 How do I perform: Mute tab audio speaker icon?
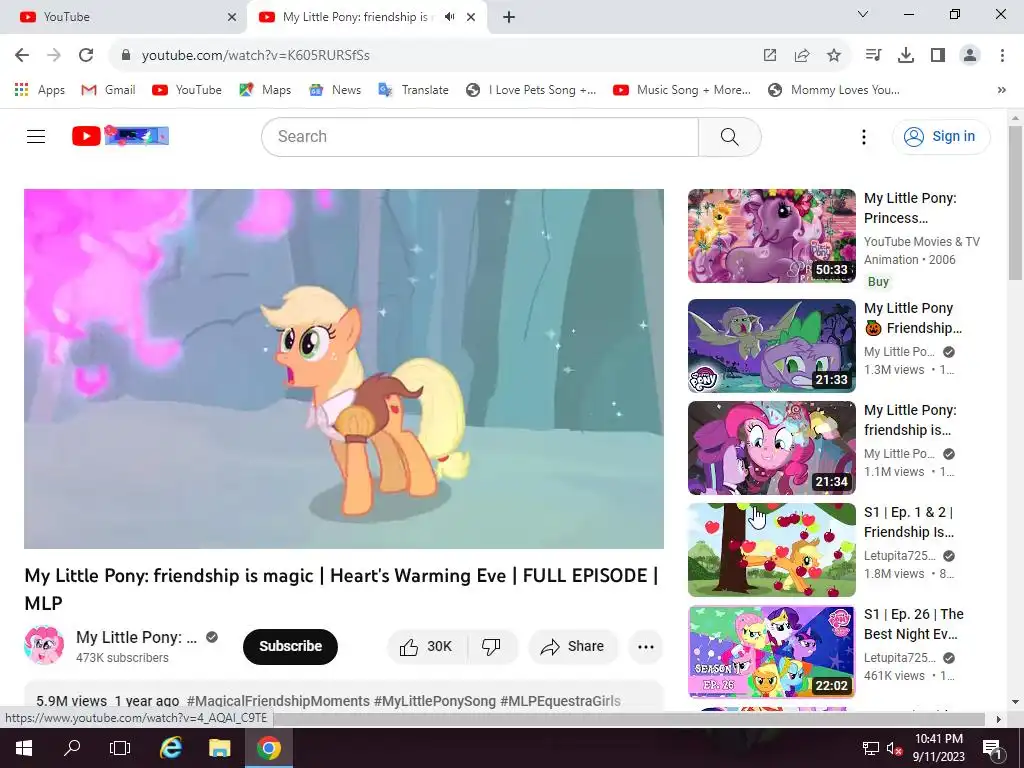(x=449, y=17)
